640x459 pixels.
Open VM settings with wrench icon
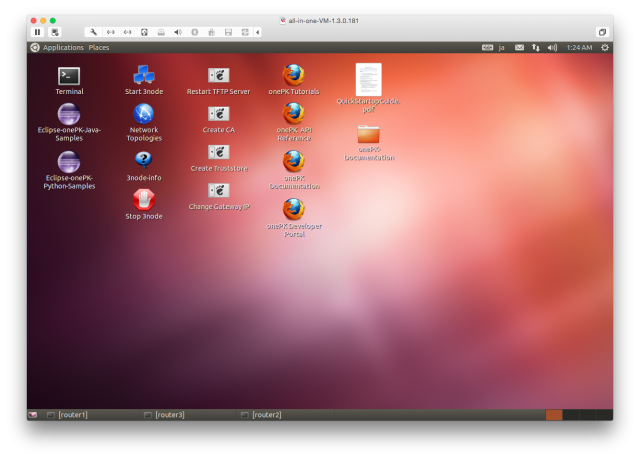tap(93, 32)
